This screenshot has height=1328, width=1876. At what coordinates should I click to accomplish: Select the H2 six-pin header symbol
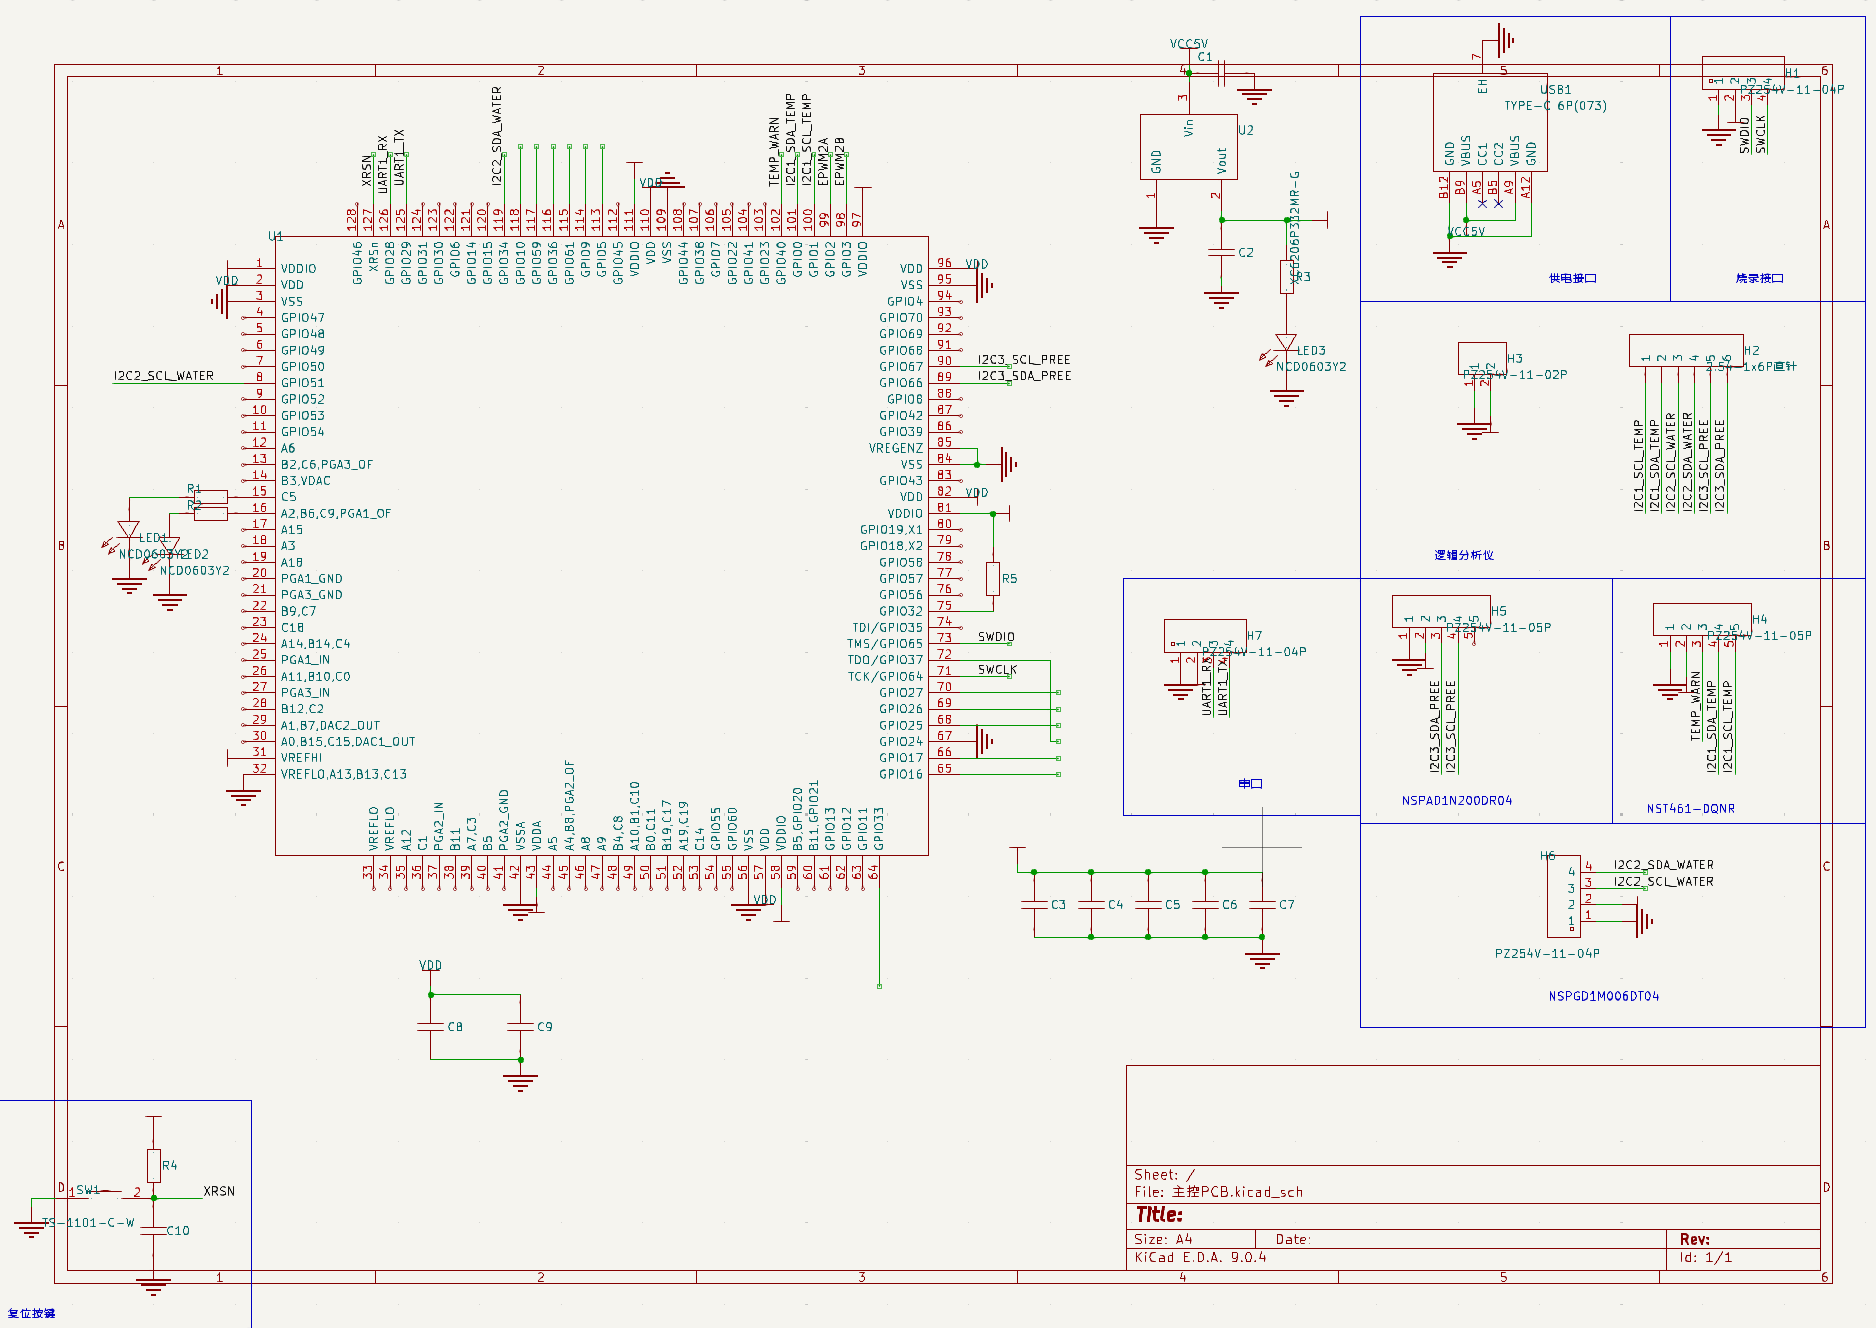(1686, 351)
